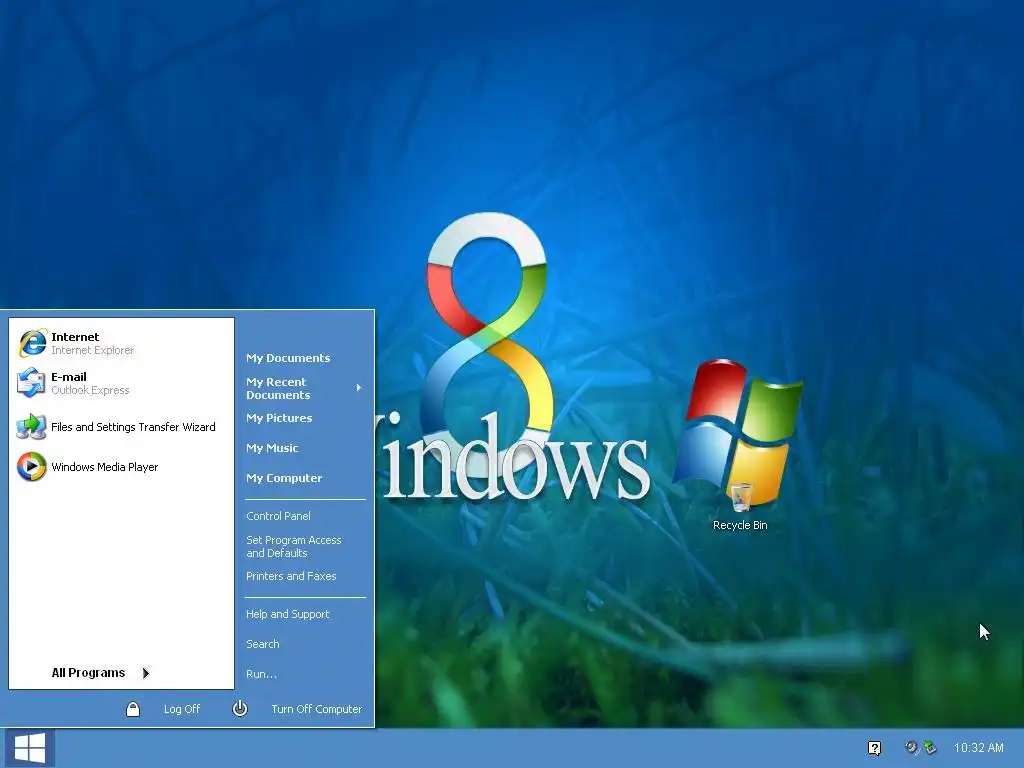Click the speaker media tray icon
The height and width of the screenshot is (768, 1024).
pos(911,747)
